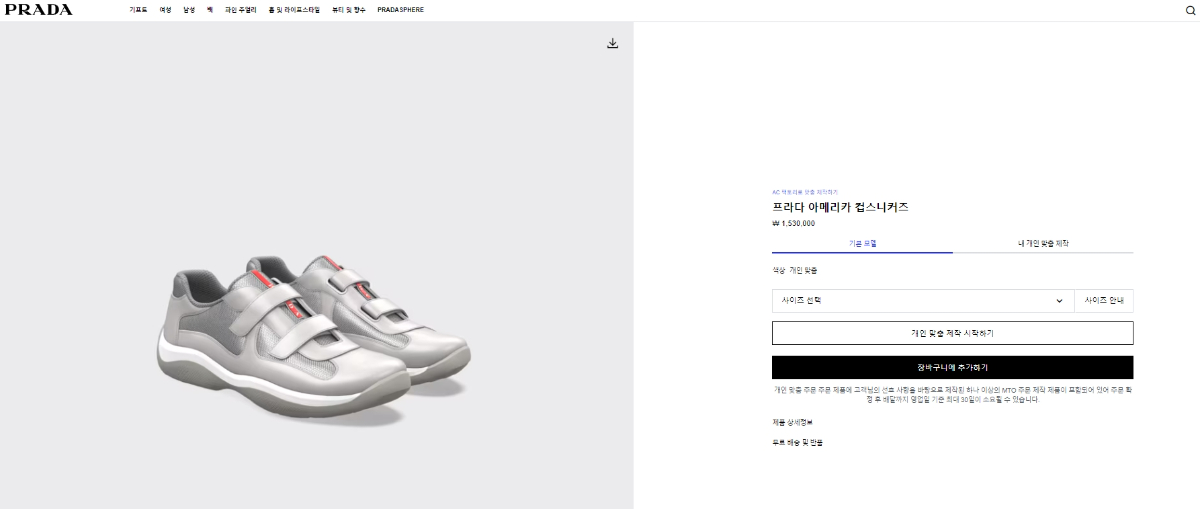
Task: Expand 제품 상세정보 section
Action: [792, 422]
